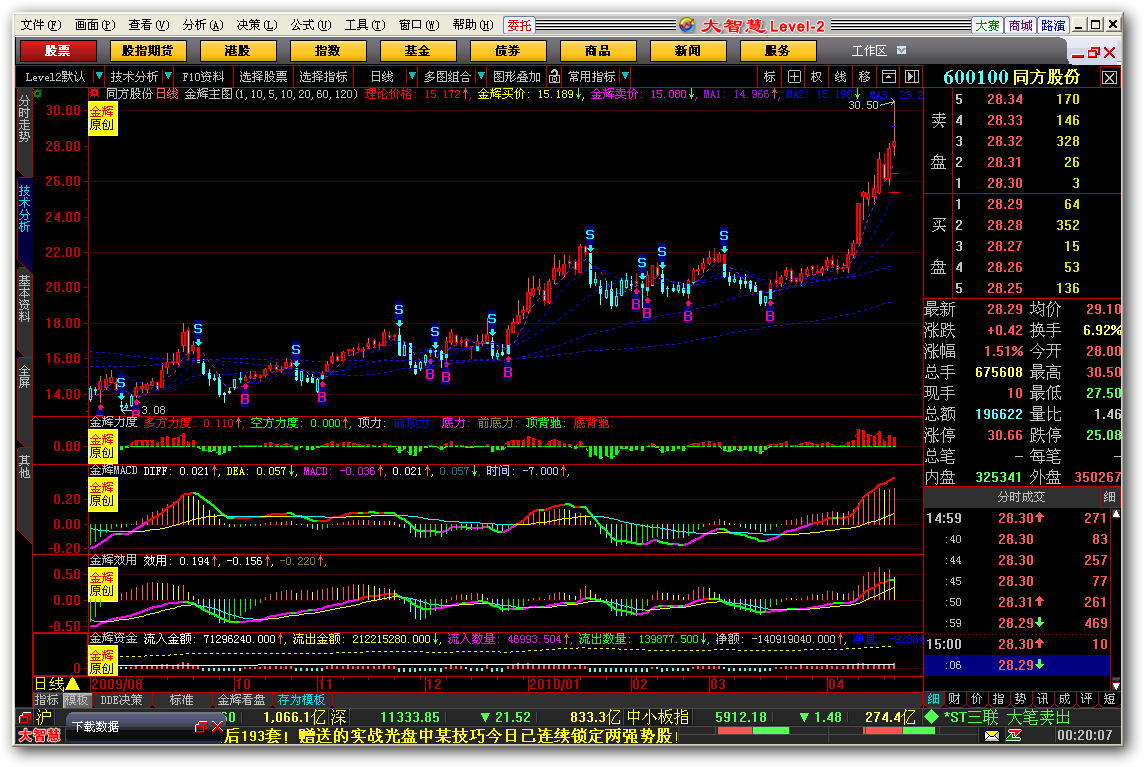This screenshot has width=1144, height=767.
Task: Click the 委托 trade button
Action: (519, 25)
